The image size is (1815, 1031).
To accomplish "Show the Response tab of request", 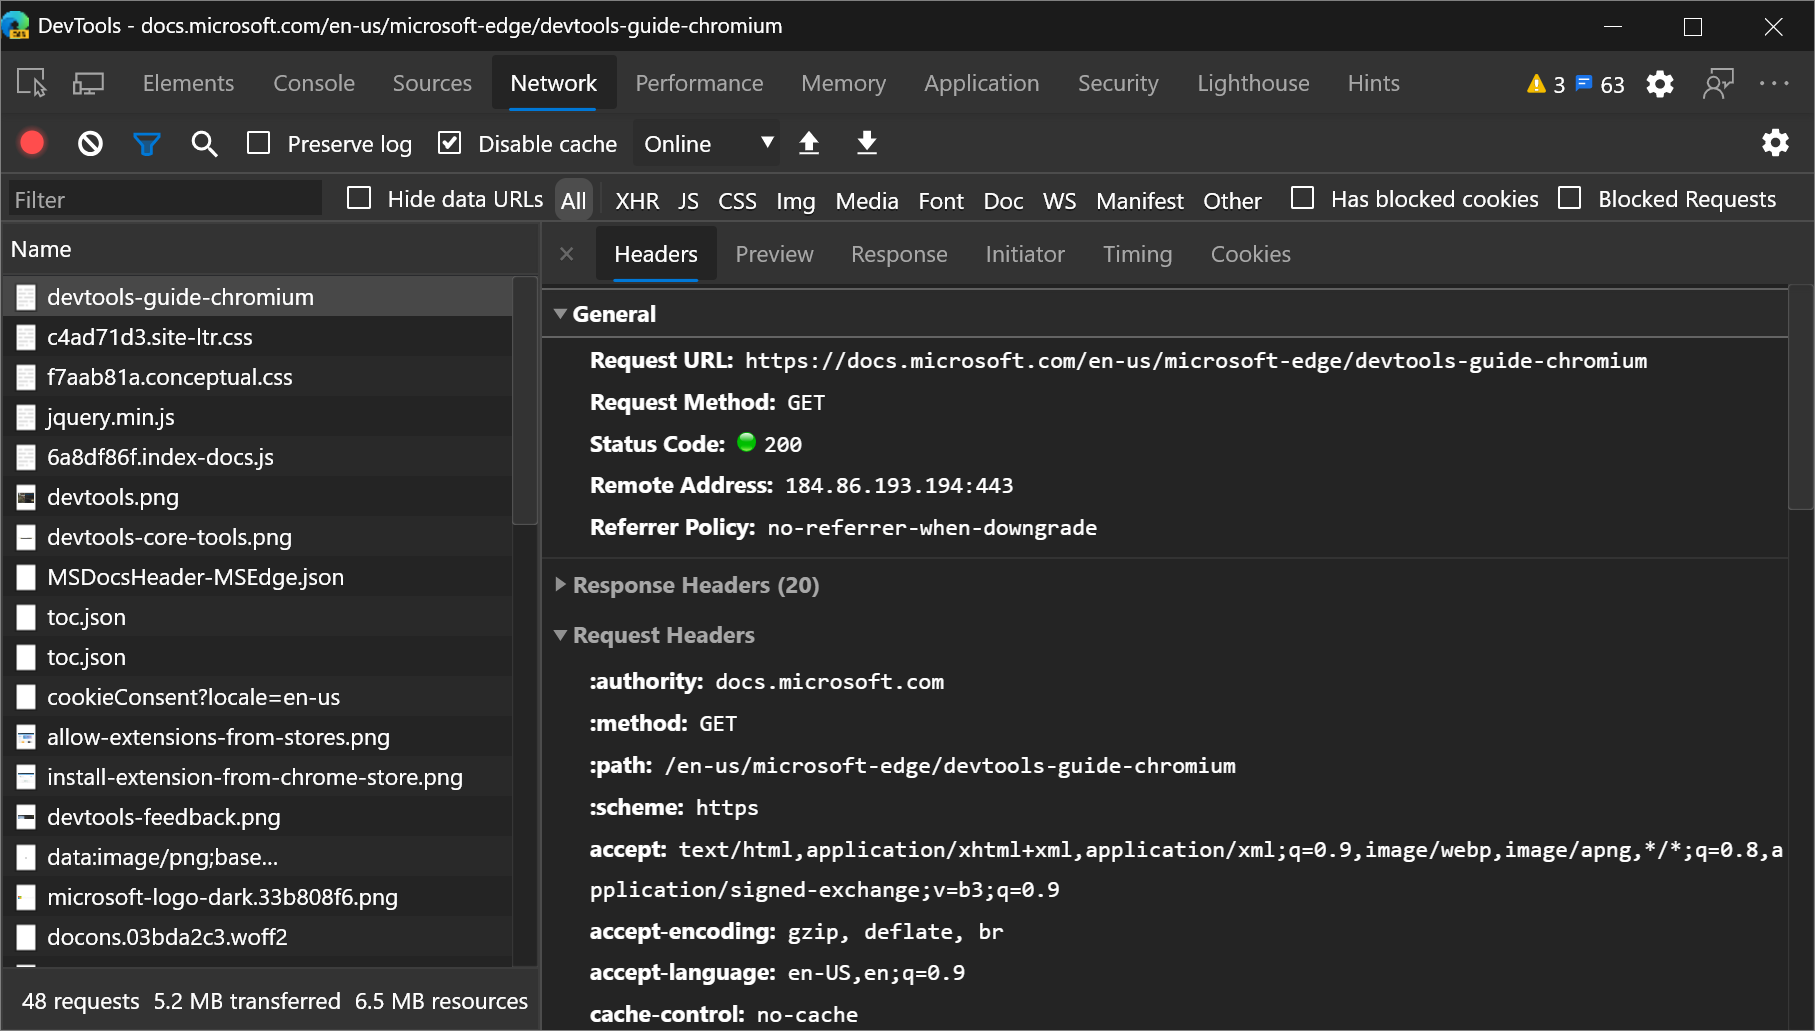I will click(x=899, y=254).
